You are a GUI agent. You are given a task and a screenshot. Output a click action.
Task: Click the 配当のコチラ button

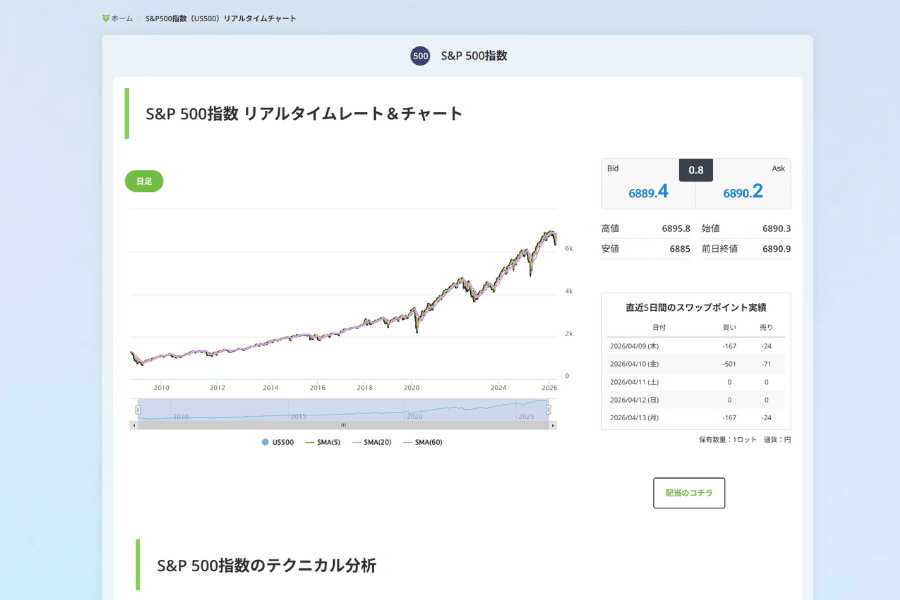pyautogui.click(x=689, y=492)
